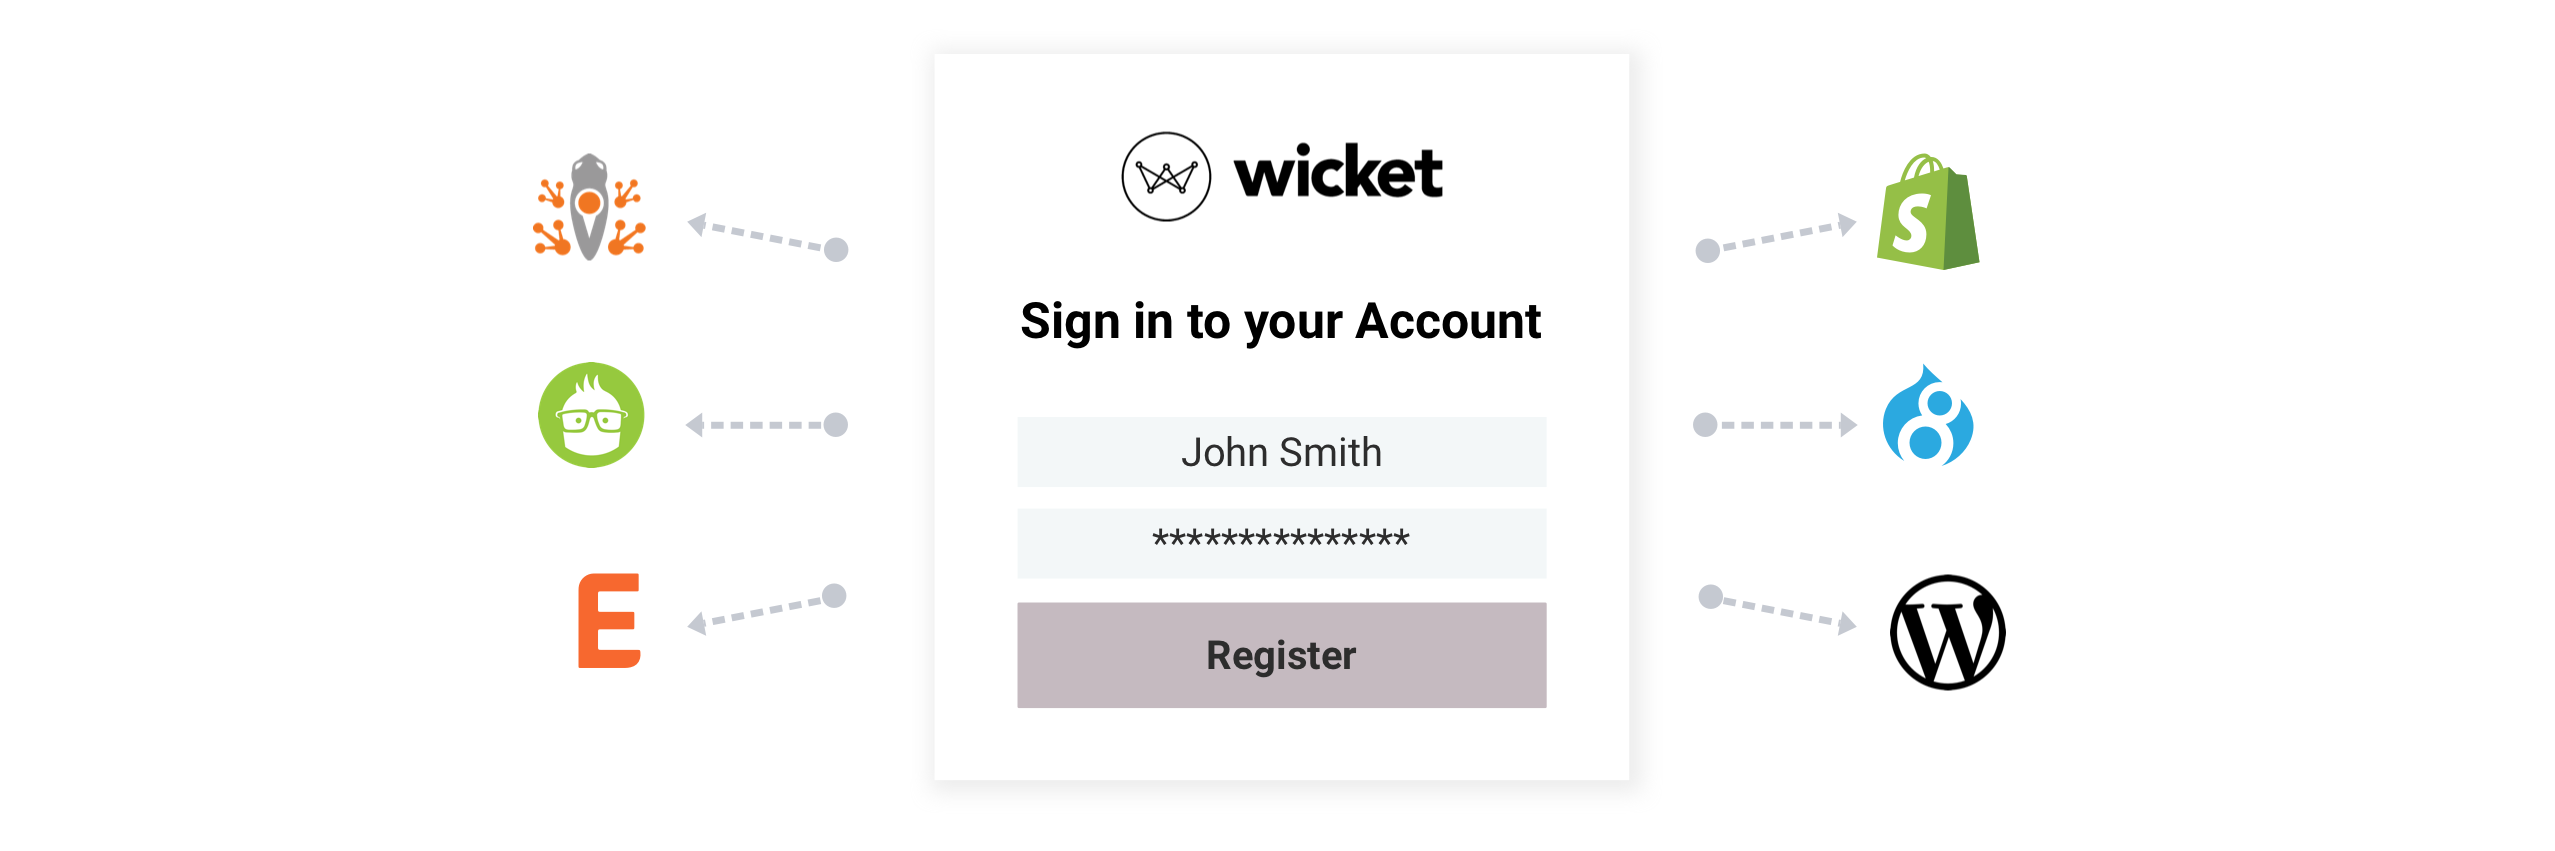Click the dashed arrow pointing to WordPress
The image size is (2555, 851).
point(1777,610)
